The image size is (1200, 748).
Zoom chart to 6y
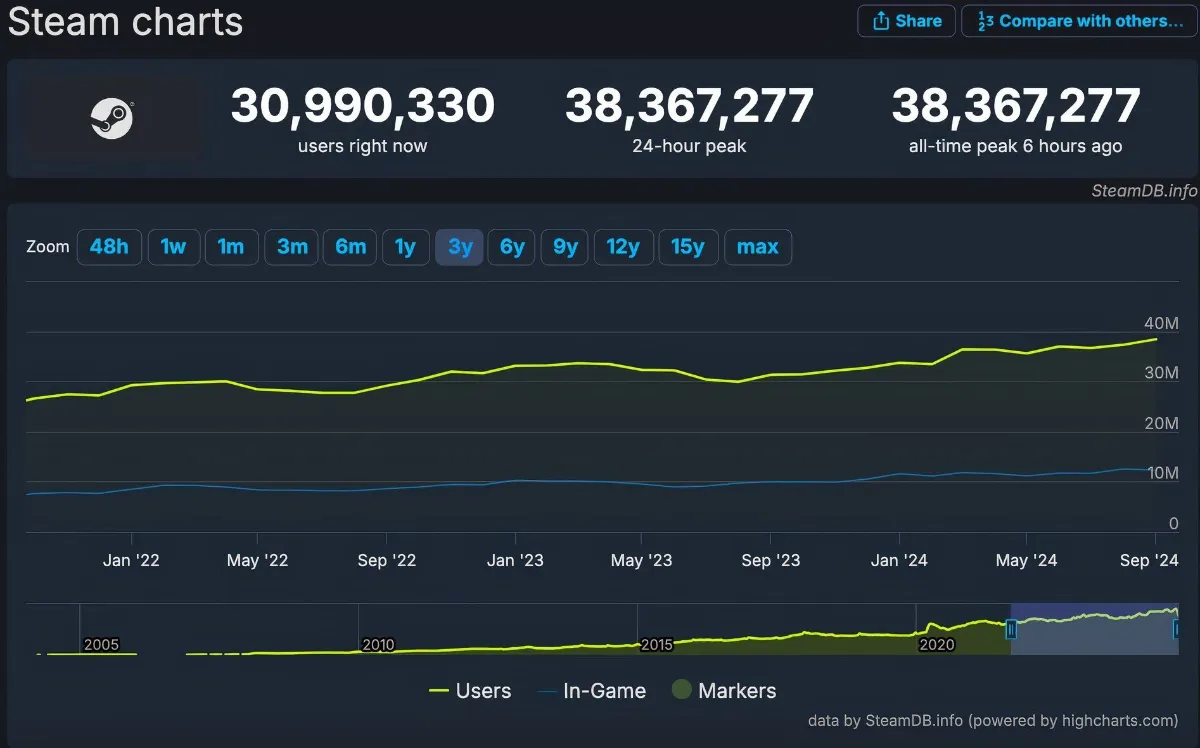tap(512, 247)
